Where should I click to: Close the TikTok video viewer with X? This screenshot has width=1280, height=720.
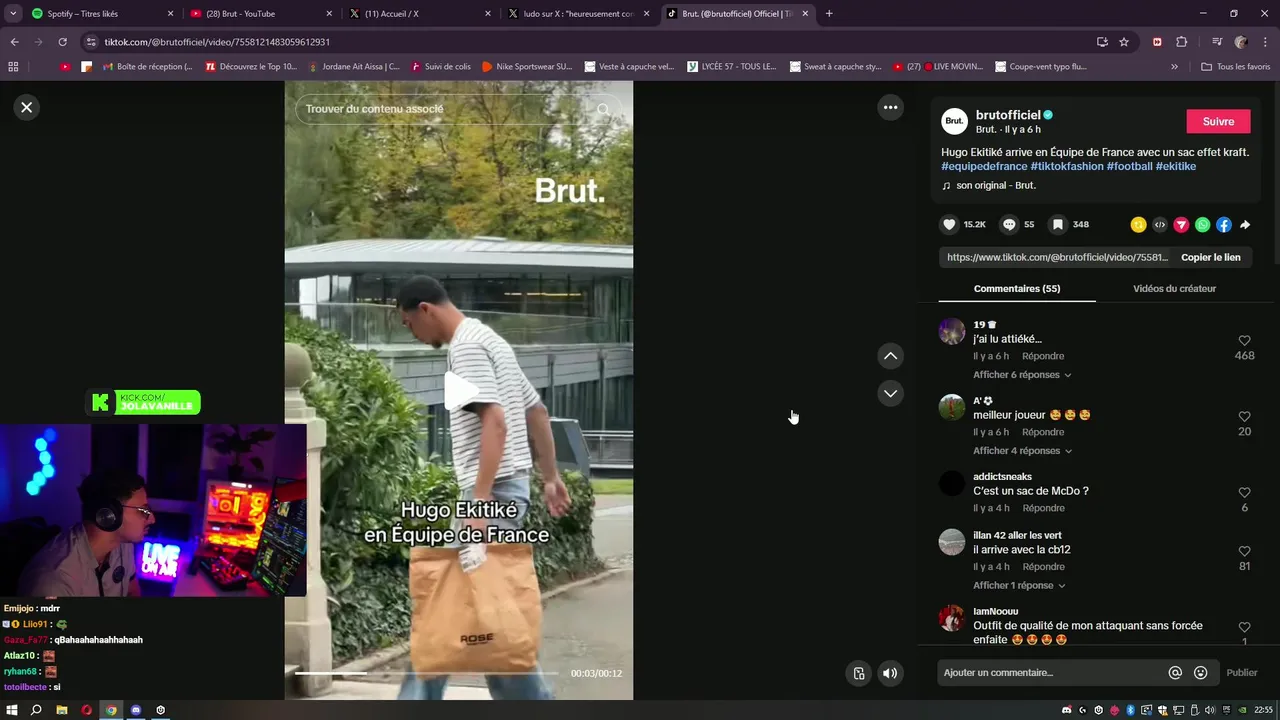[x=27, y=107]
